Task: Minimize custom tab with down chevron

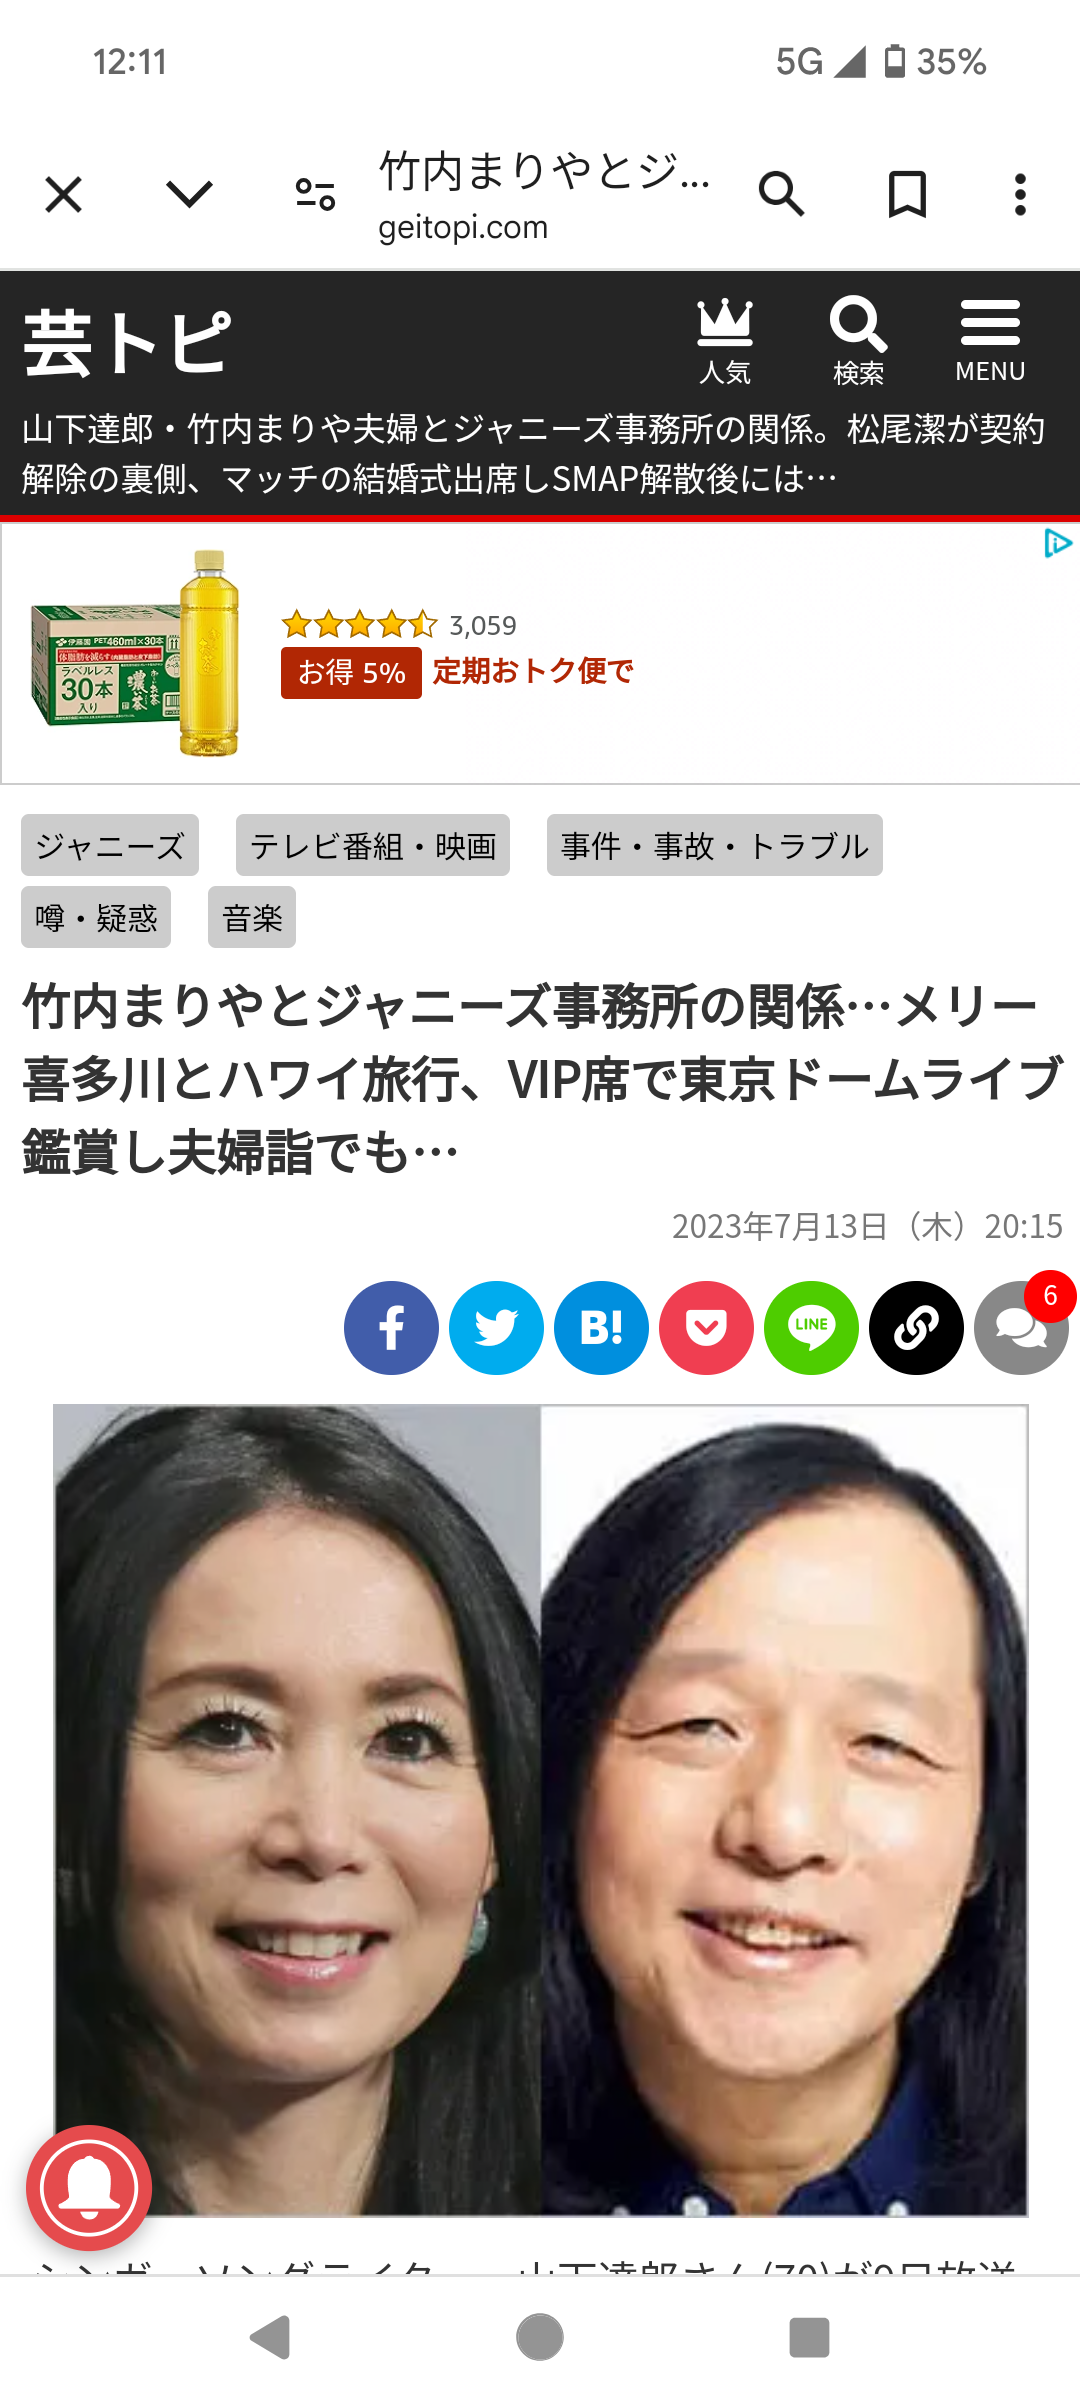Action: tap(189, 194)
